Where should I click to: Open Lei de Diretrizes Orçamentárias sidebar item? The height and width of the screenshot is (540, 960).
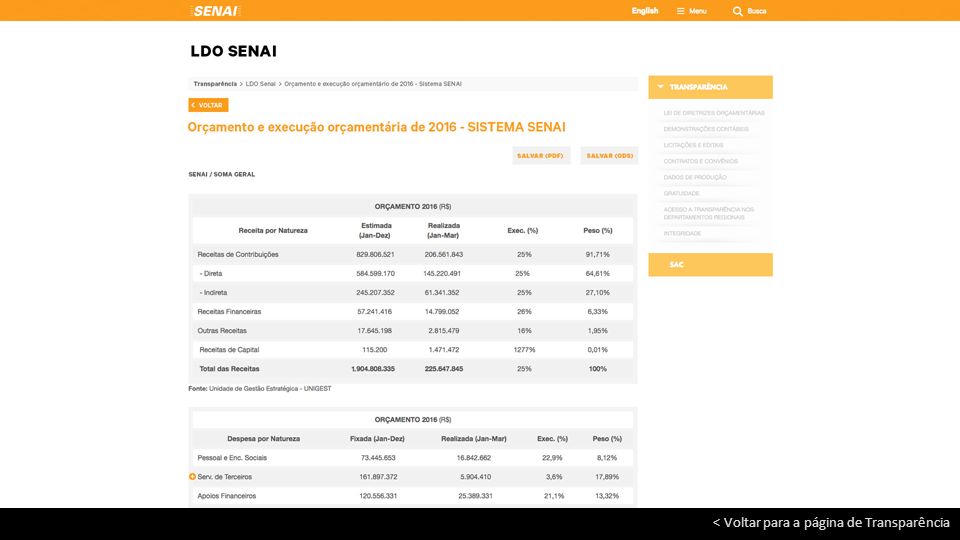pyautogui.click(x=714, y=113)
